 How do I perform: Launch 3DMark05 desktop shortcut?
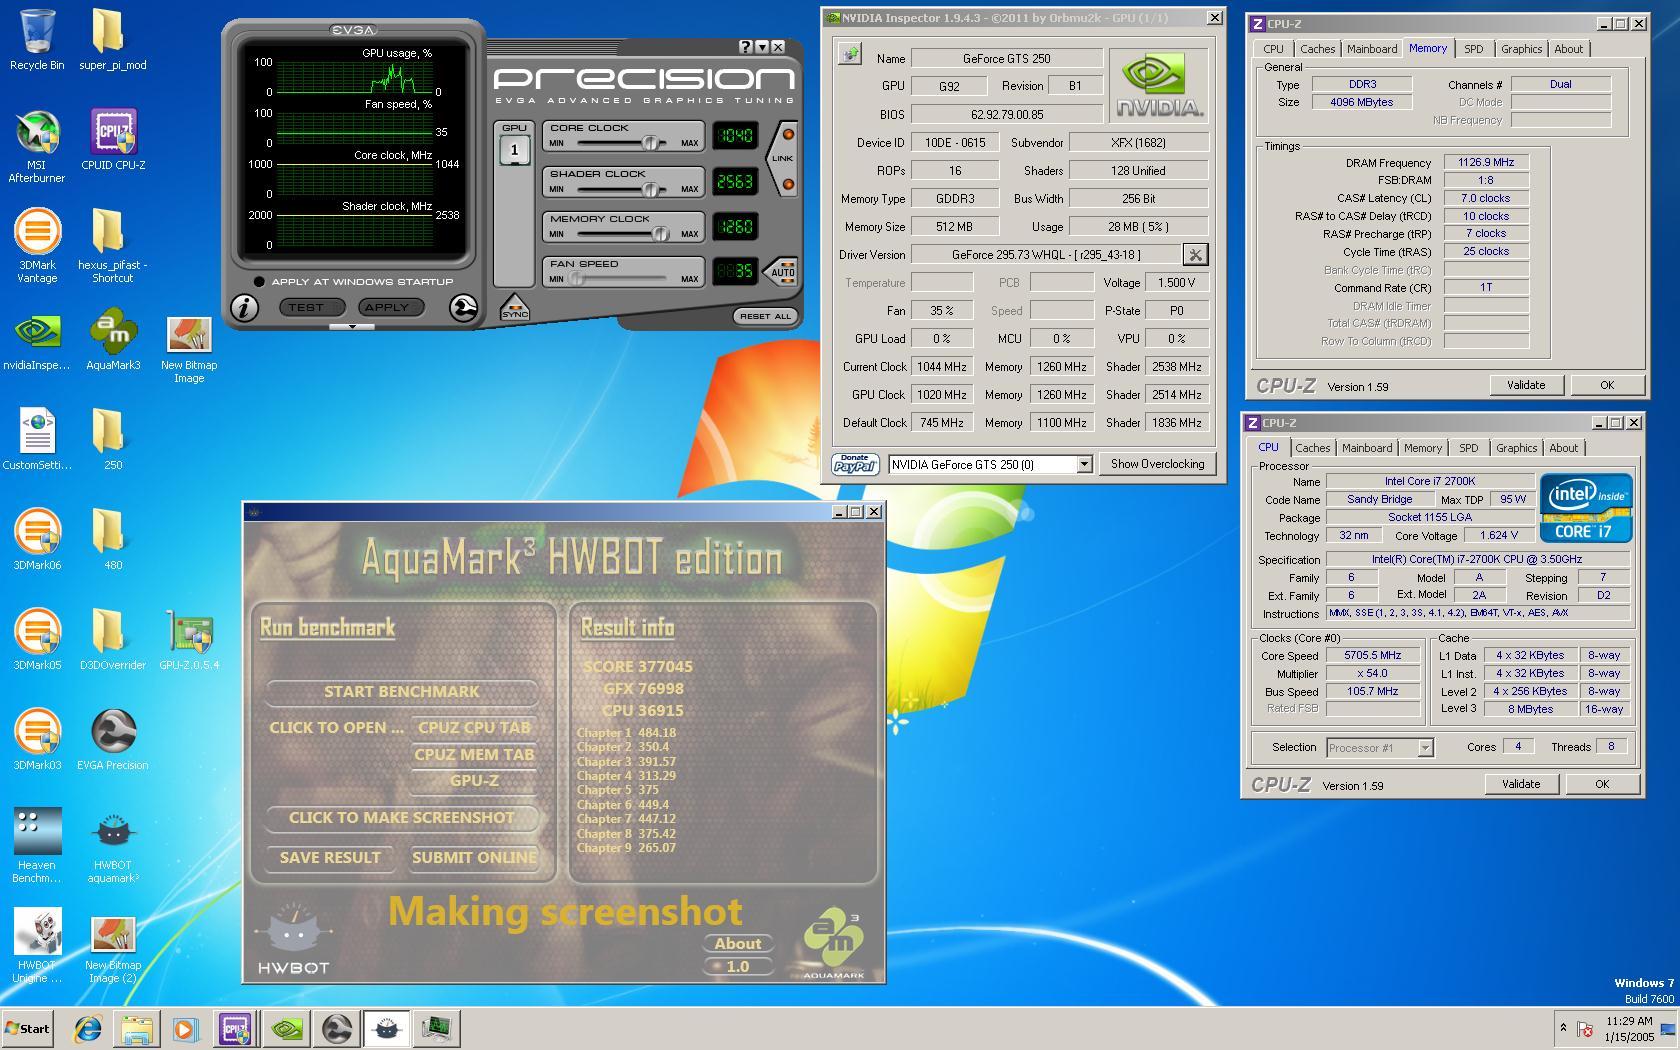(x=37, y=640)
